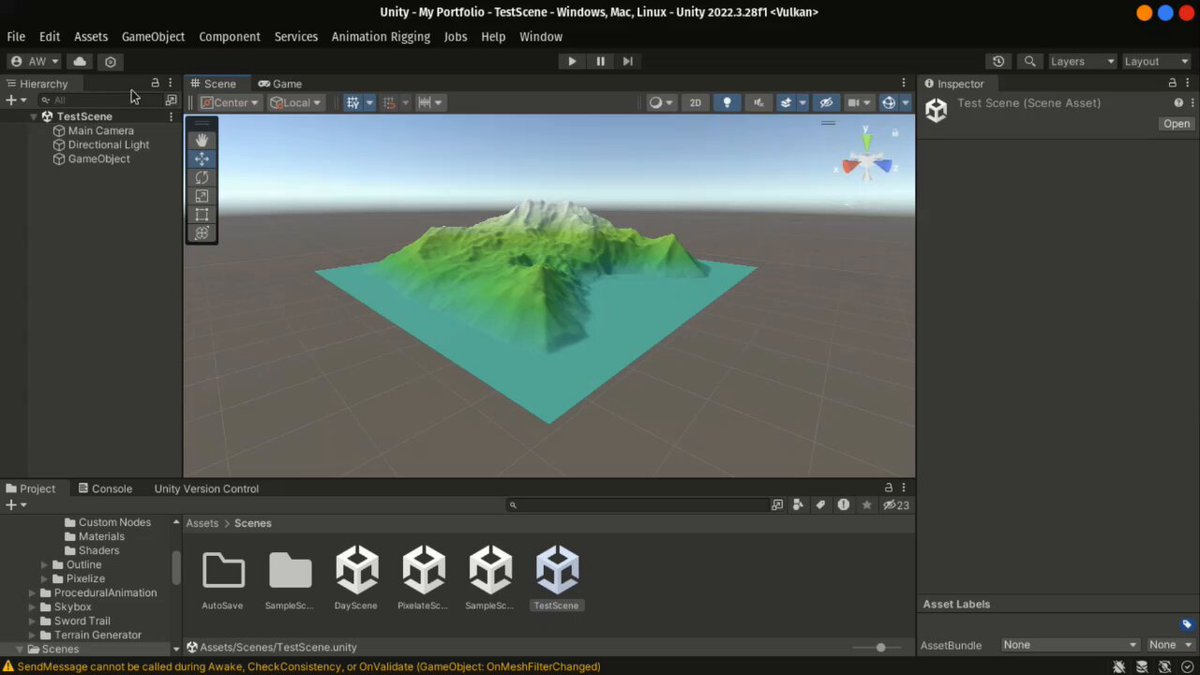The height and width of the screenshot is (675, 1200).
Task: Click the Scene orientation gizmo
Action: (x=867, y=158)
